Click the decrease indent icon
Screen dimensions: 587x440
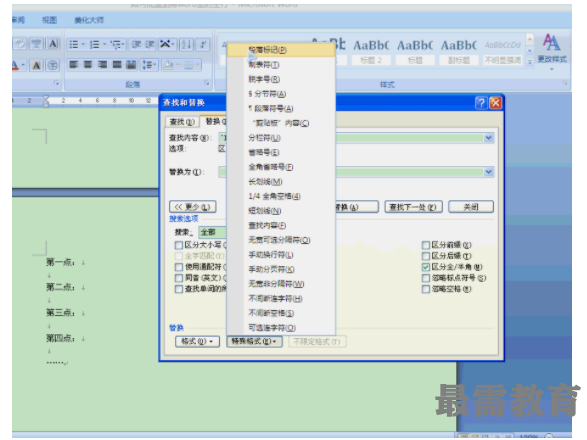point(136,45)
